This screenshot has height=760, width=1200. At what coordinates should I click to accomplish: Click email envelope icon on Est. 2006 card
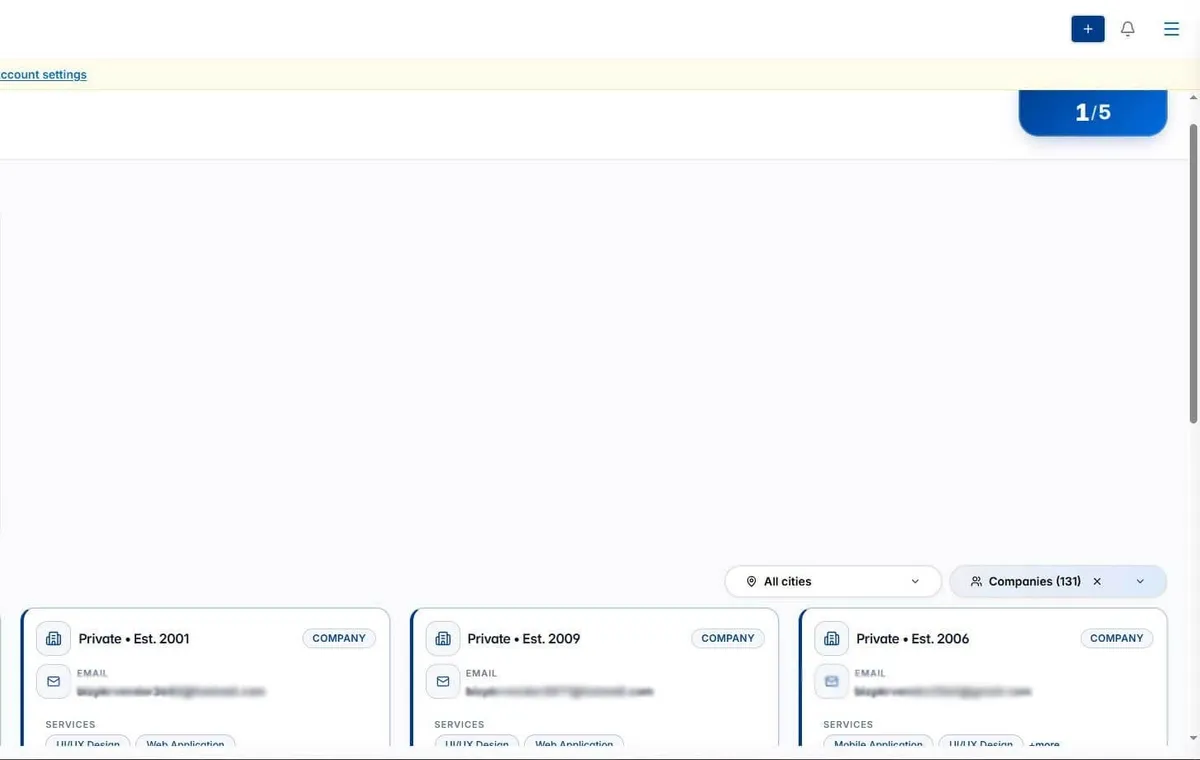point(832,681)
